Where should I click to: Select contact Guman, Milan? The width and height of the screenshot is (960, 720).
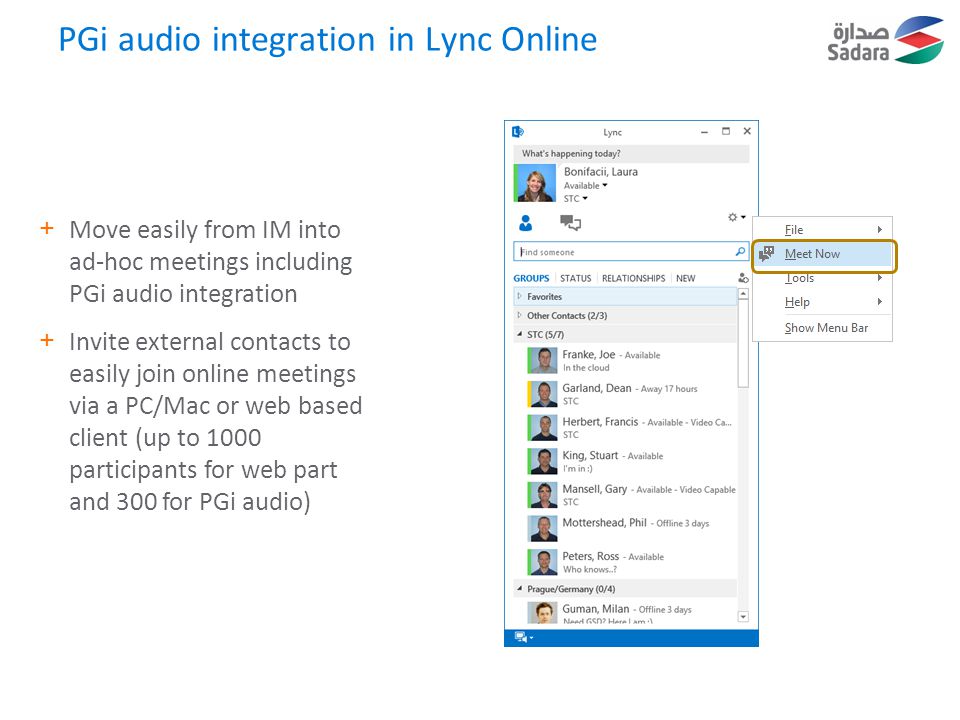(x=625, y=613)
